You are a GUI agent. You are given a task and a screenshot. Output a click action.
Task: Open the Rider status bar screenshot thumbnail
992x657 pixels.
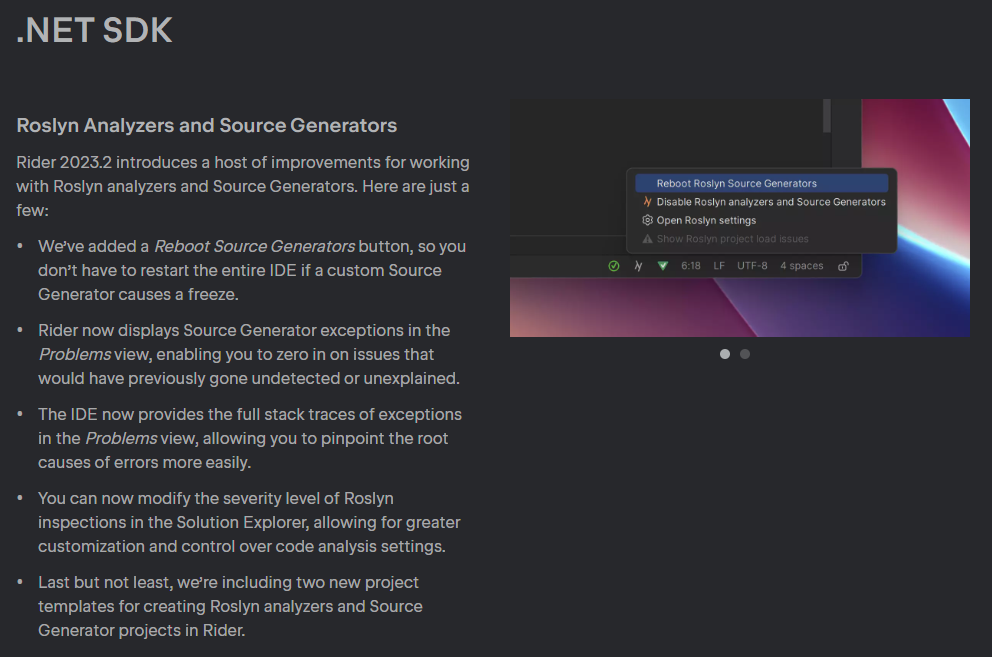point(740,218)
